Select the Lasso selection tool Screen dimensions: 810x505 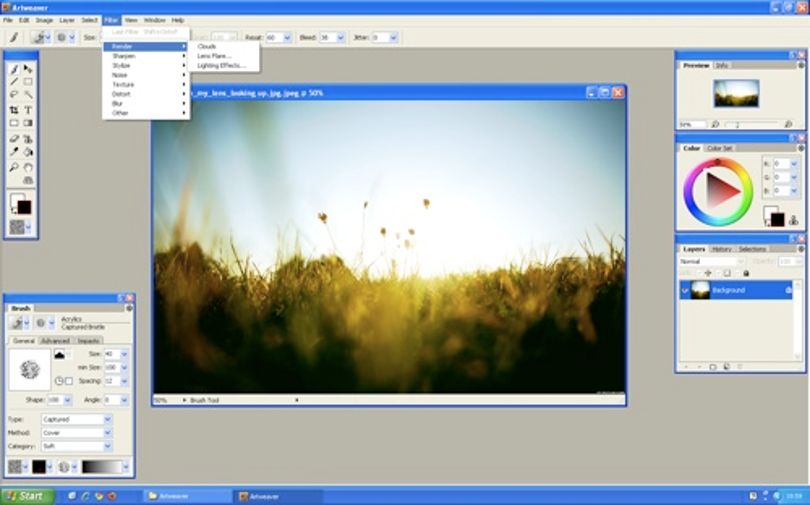(14, 95)
